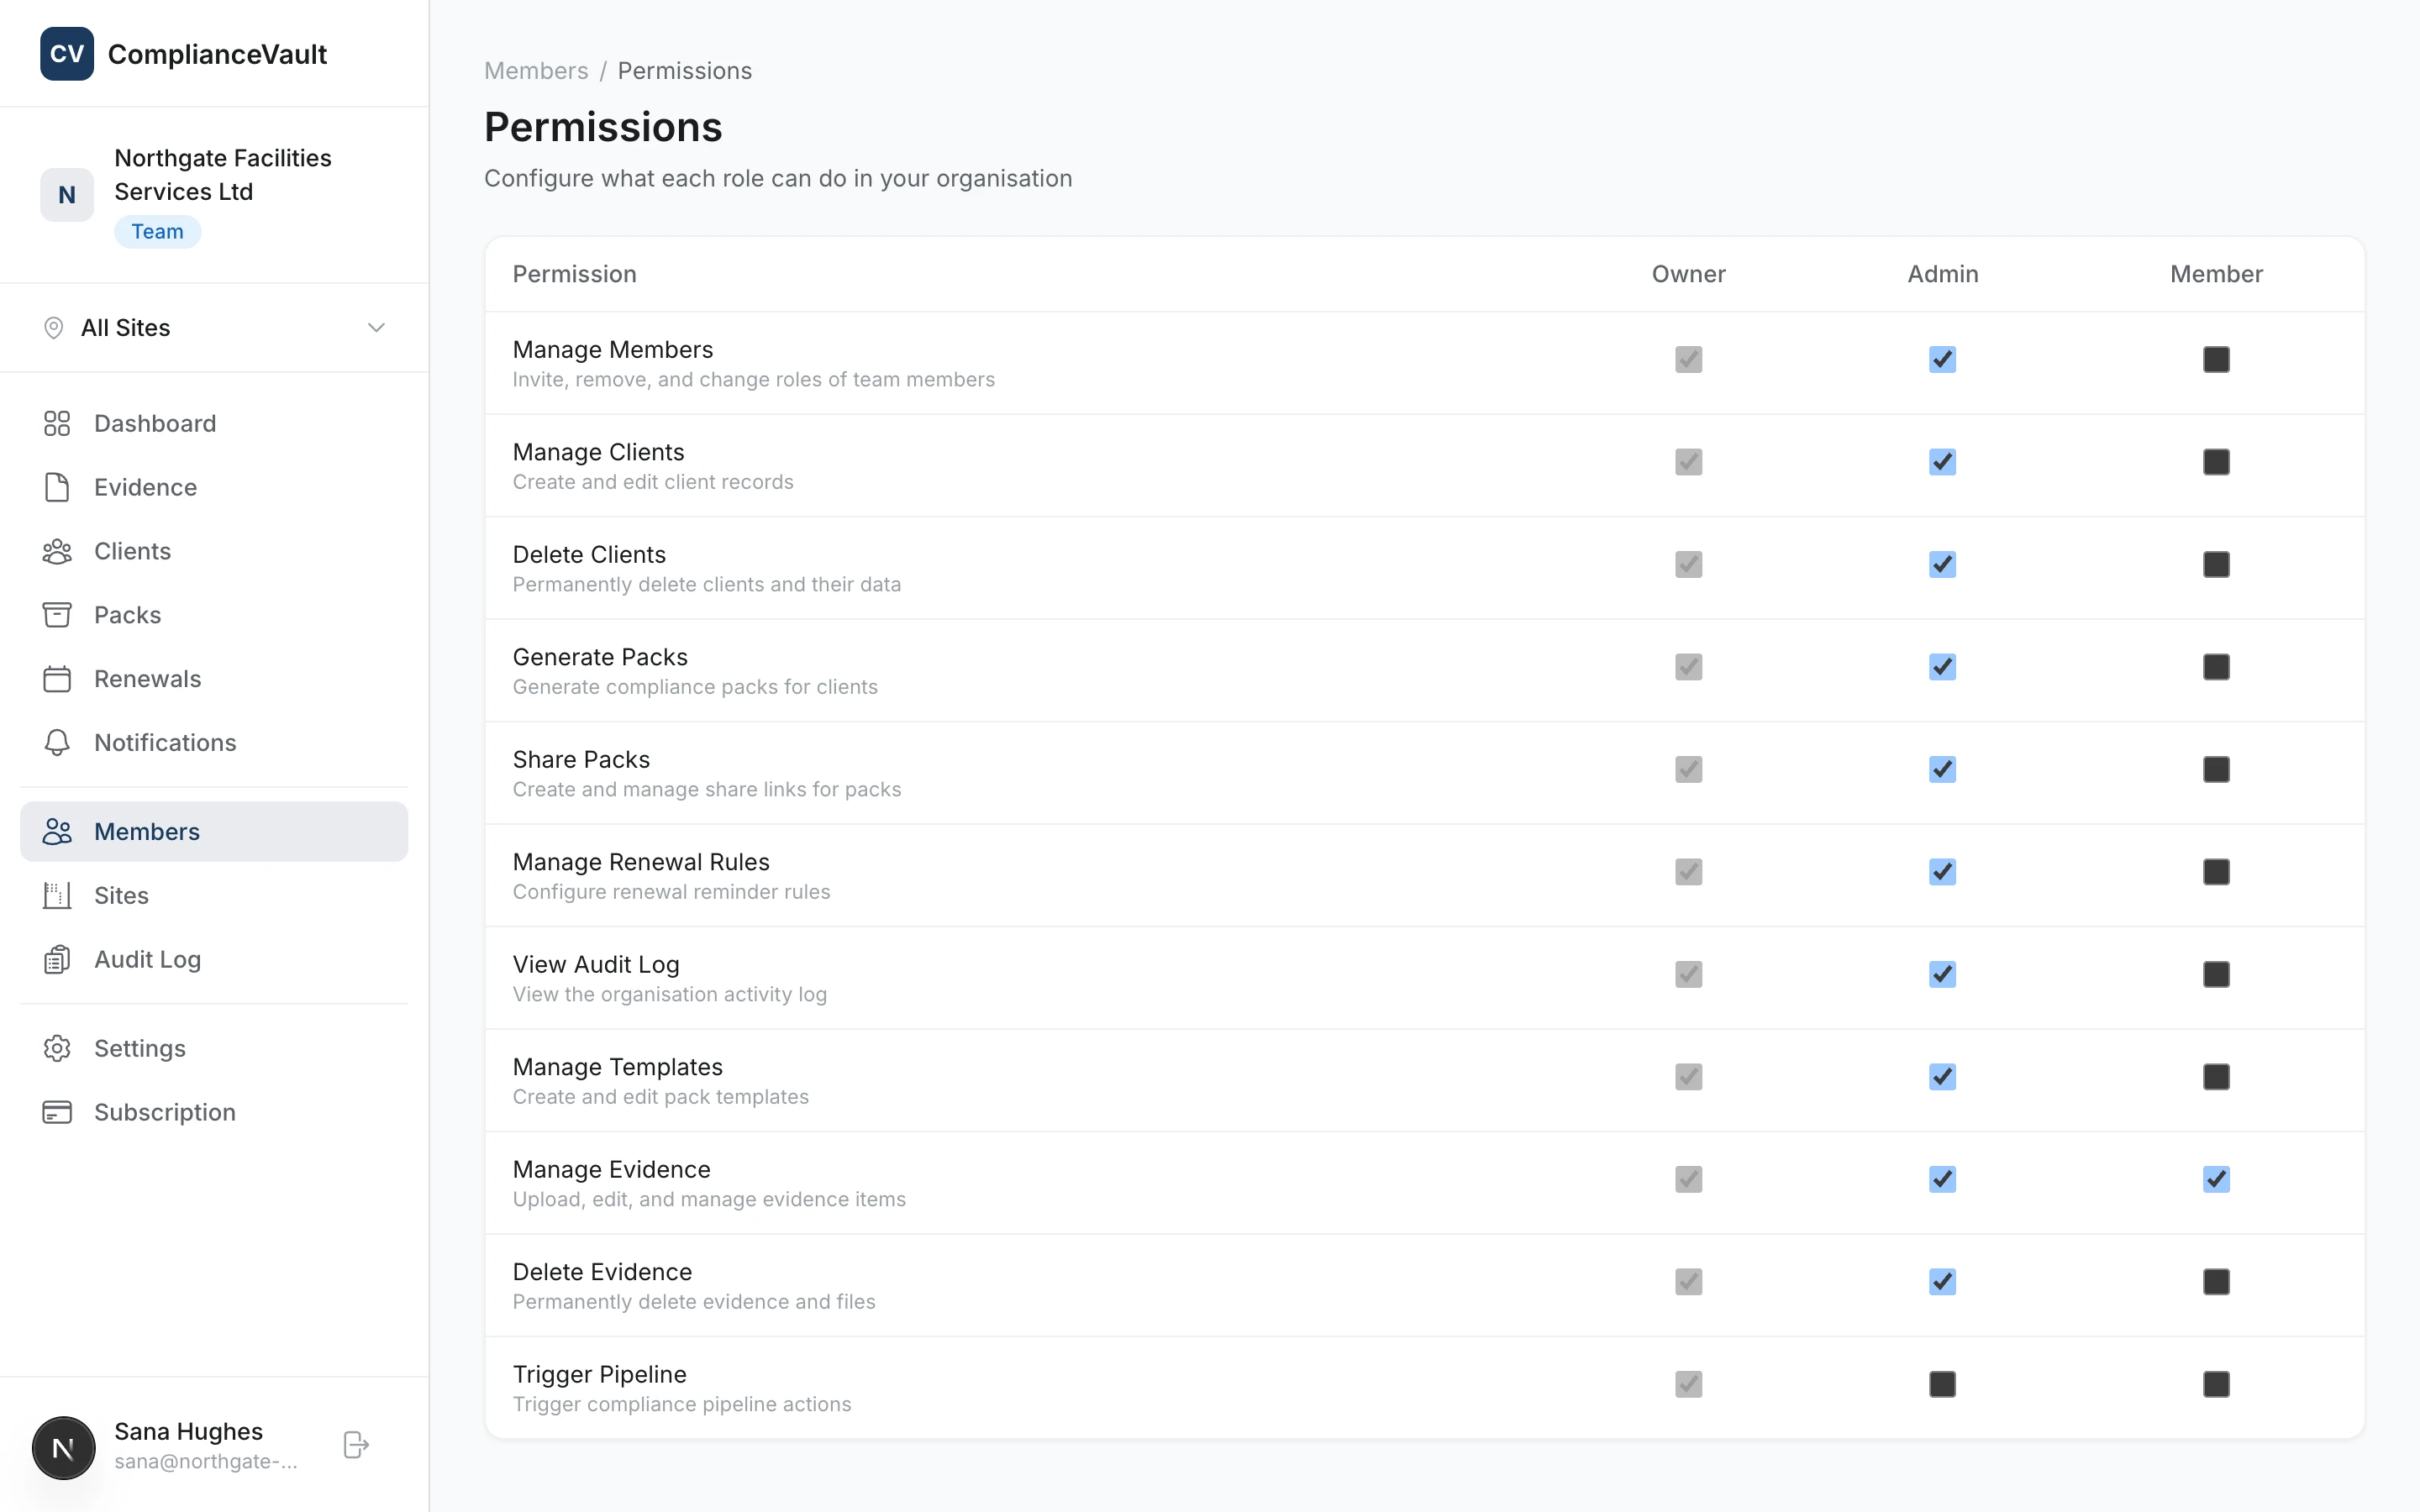Toggle Delete Clients for the Admin role

1941,564
